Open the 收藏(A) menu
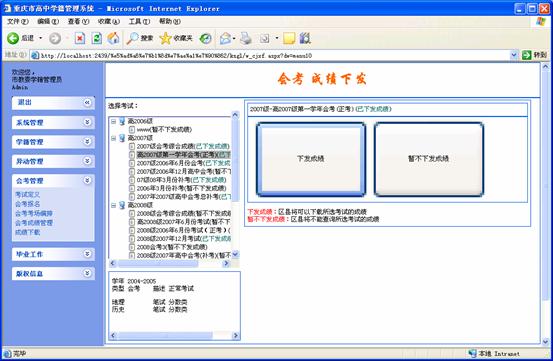Viewport: 553px width, 361px height. coord(109,22)
